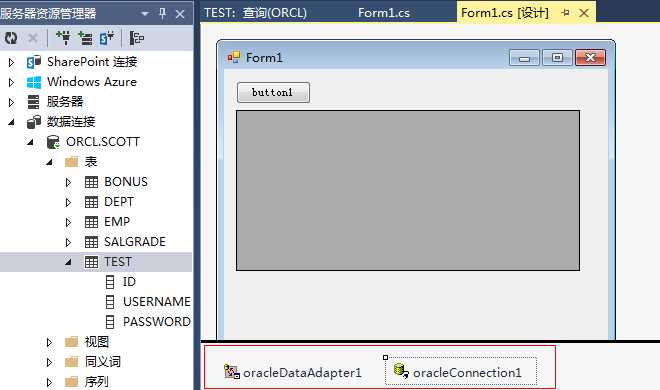
Task: Click the Form1 title bar icon
Action: [x=233, y=57]
